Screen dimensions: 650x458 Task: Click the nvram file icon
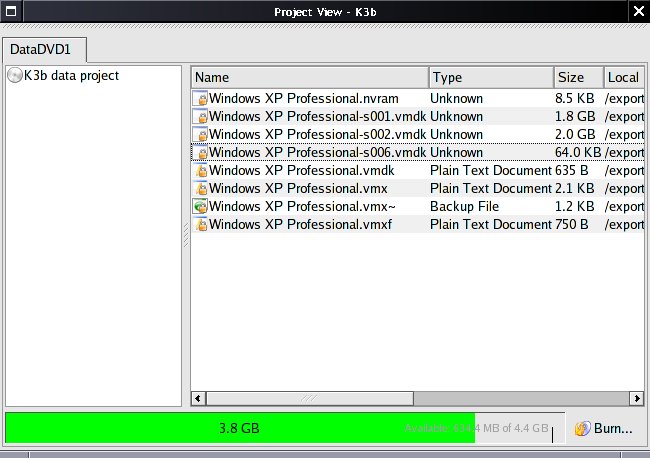tap(200, 99)
